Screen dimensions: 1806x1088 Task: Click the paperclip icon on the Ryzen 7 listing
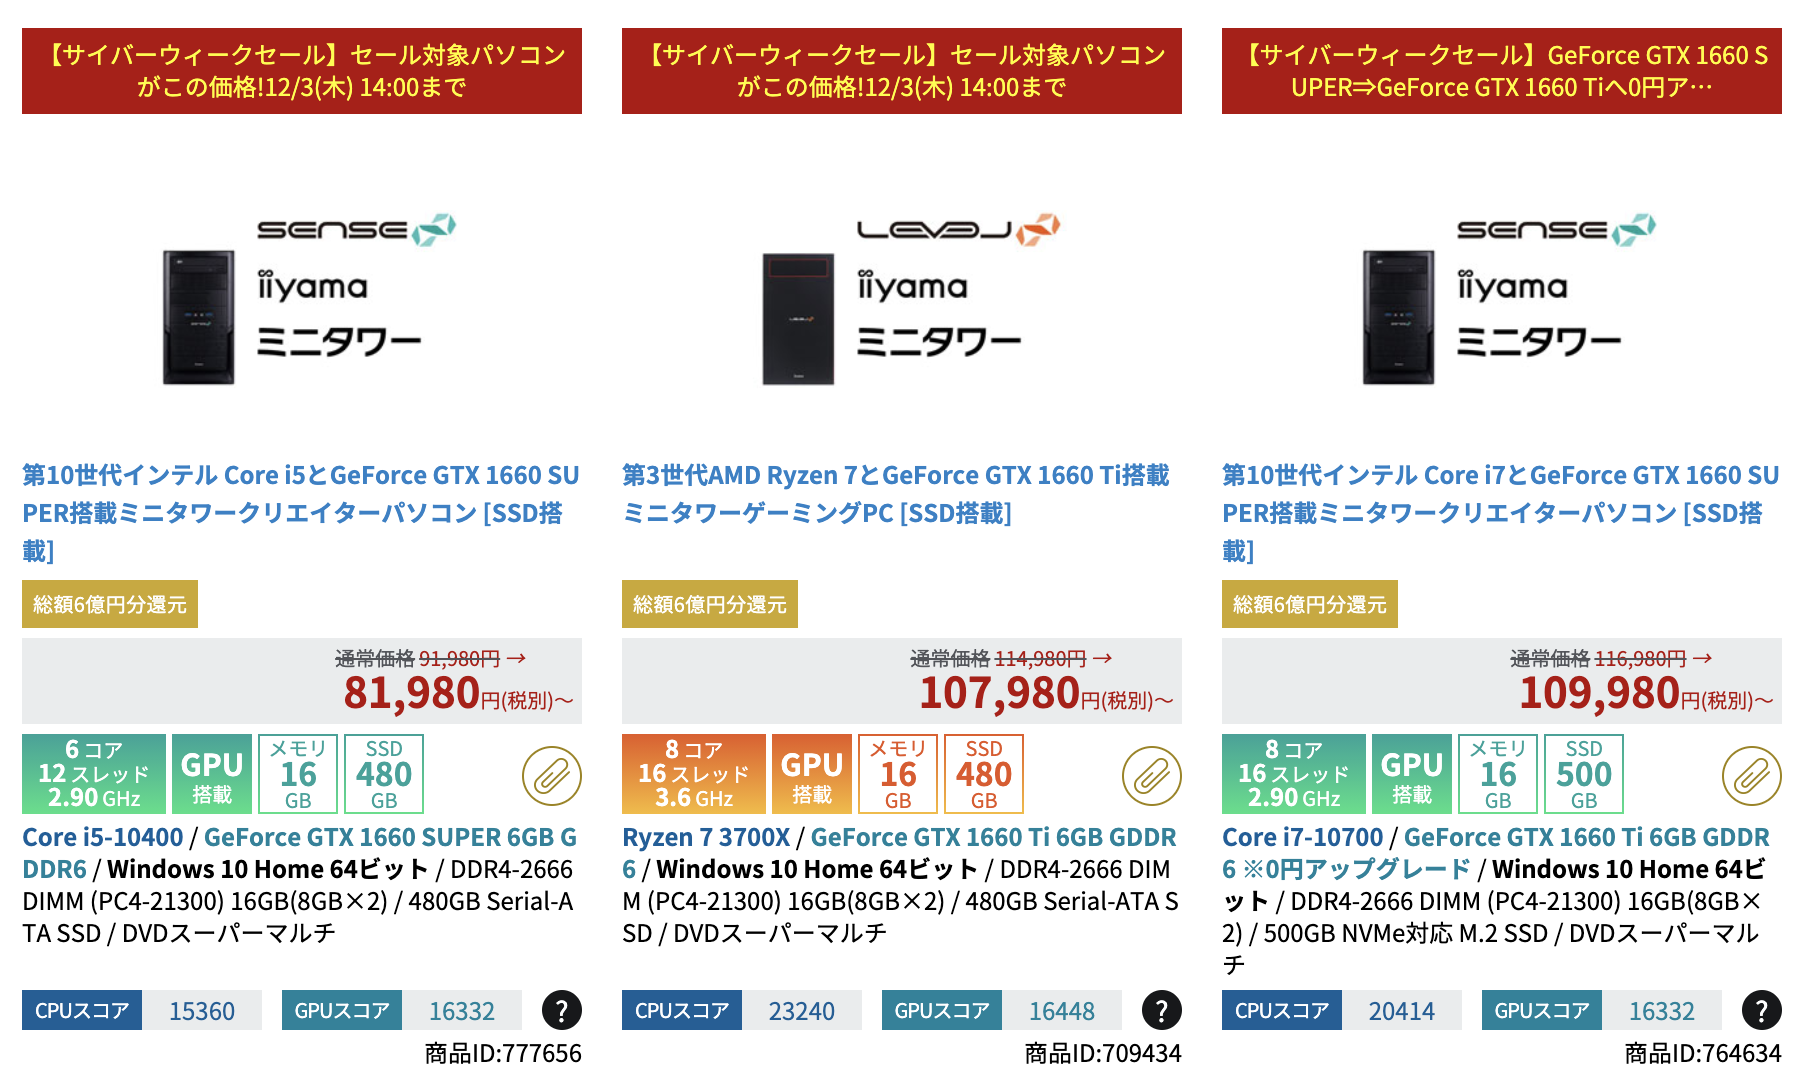(1152, 776)
